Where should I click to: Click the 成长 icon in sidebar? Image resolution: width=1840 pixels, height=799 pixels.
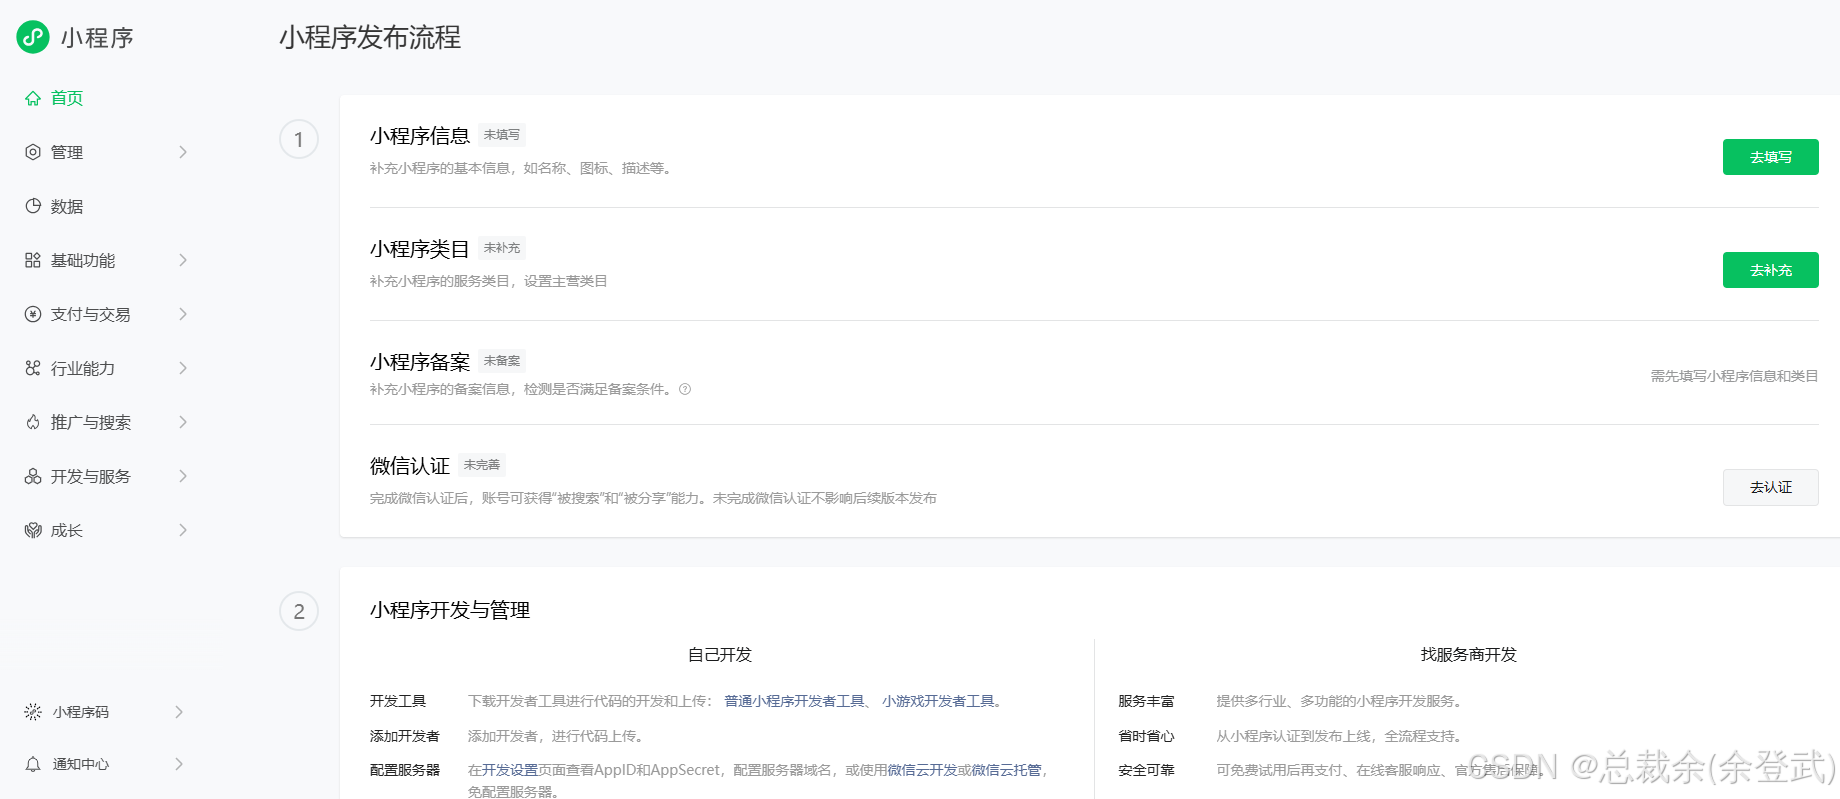pyautogui.click(x=33, y=530)
